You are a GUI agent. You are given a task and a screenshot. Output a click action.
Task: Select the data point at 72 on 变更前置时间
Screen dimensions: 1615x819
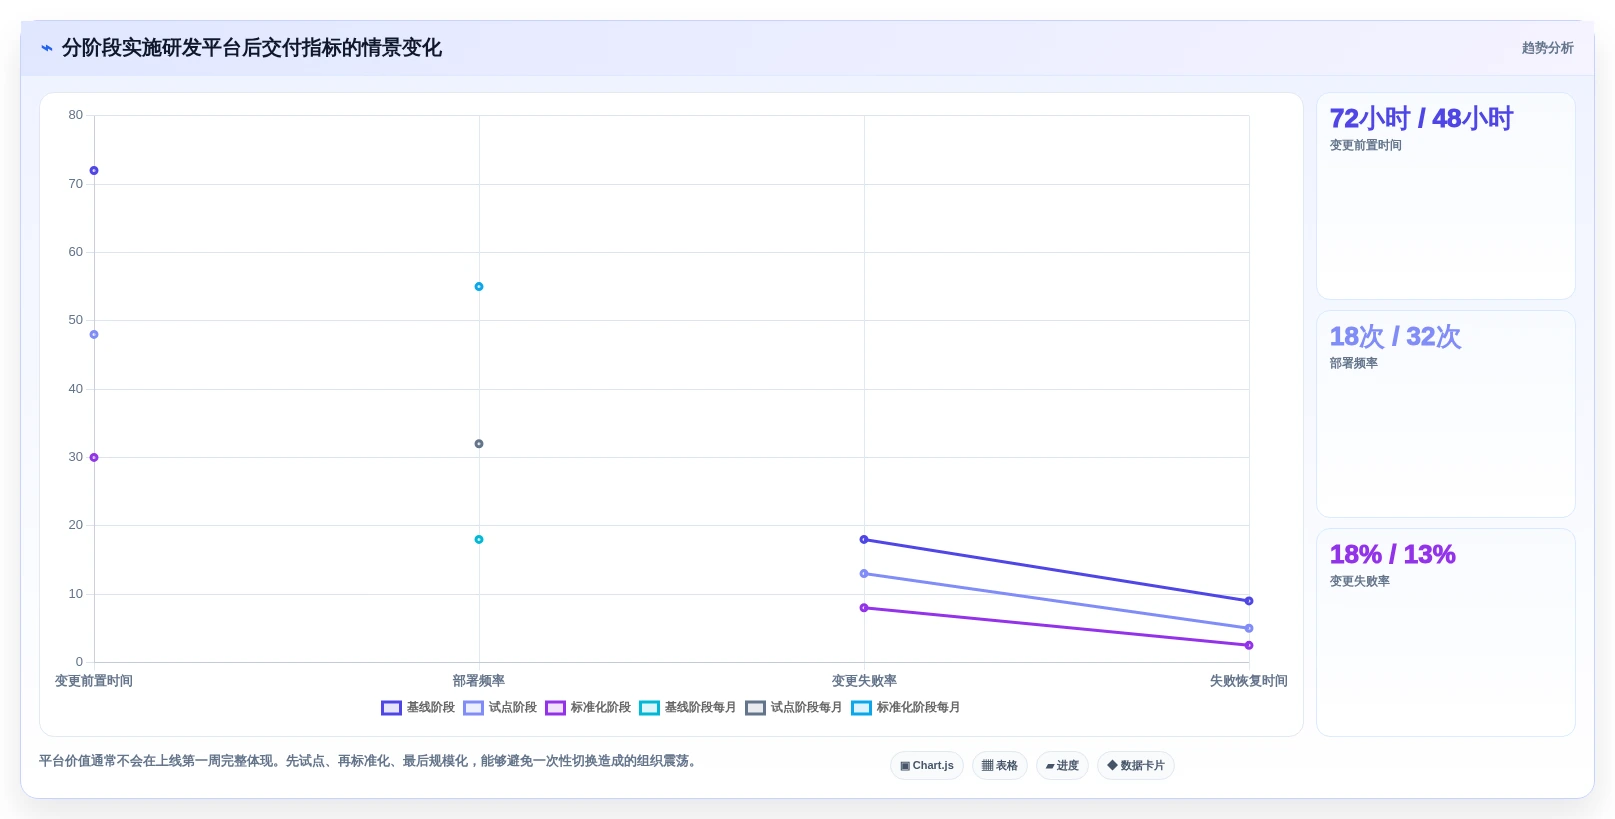click(94, 171)
